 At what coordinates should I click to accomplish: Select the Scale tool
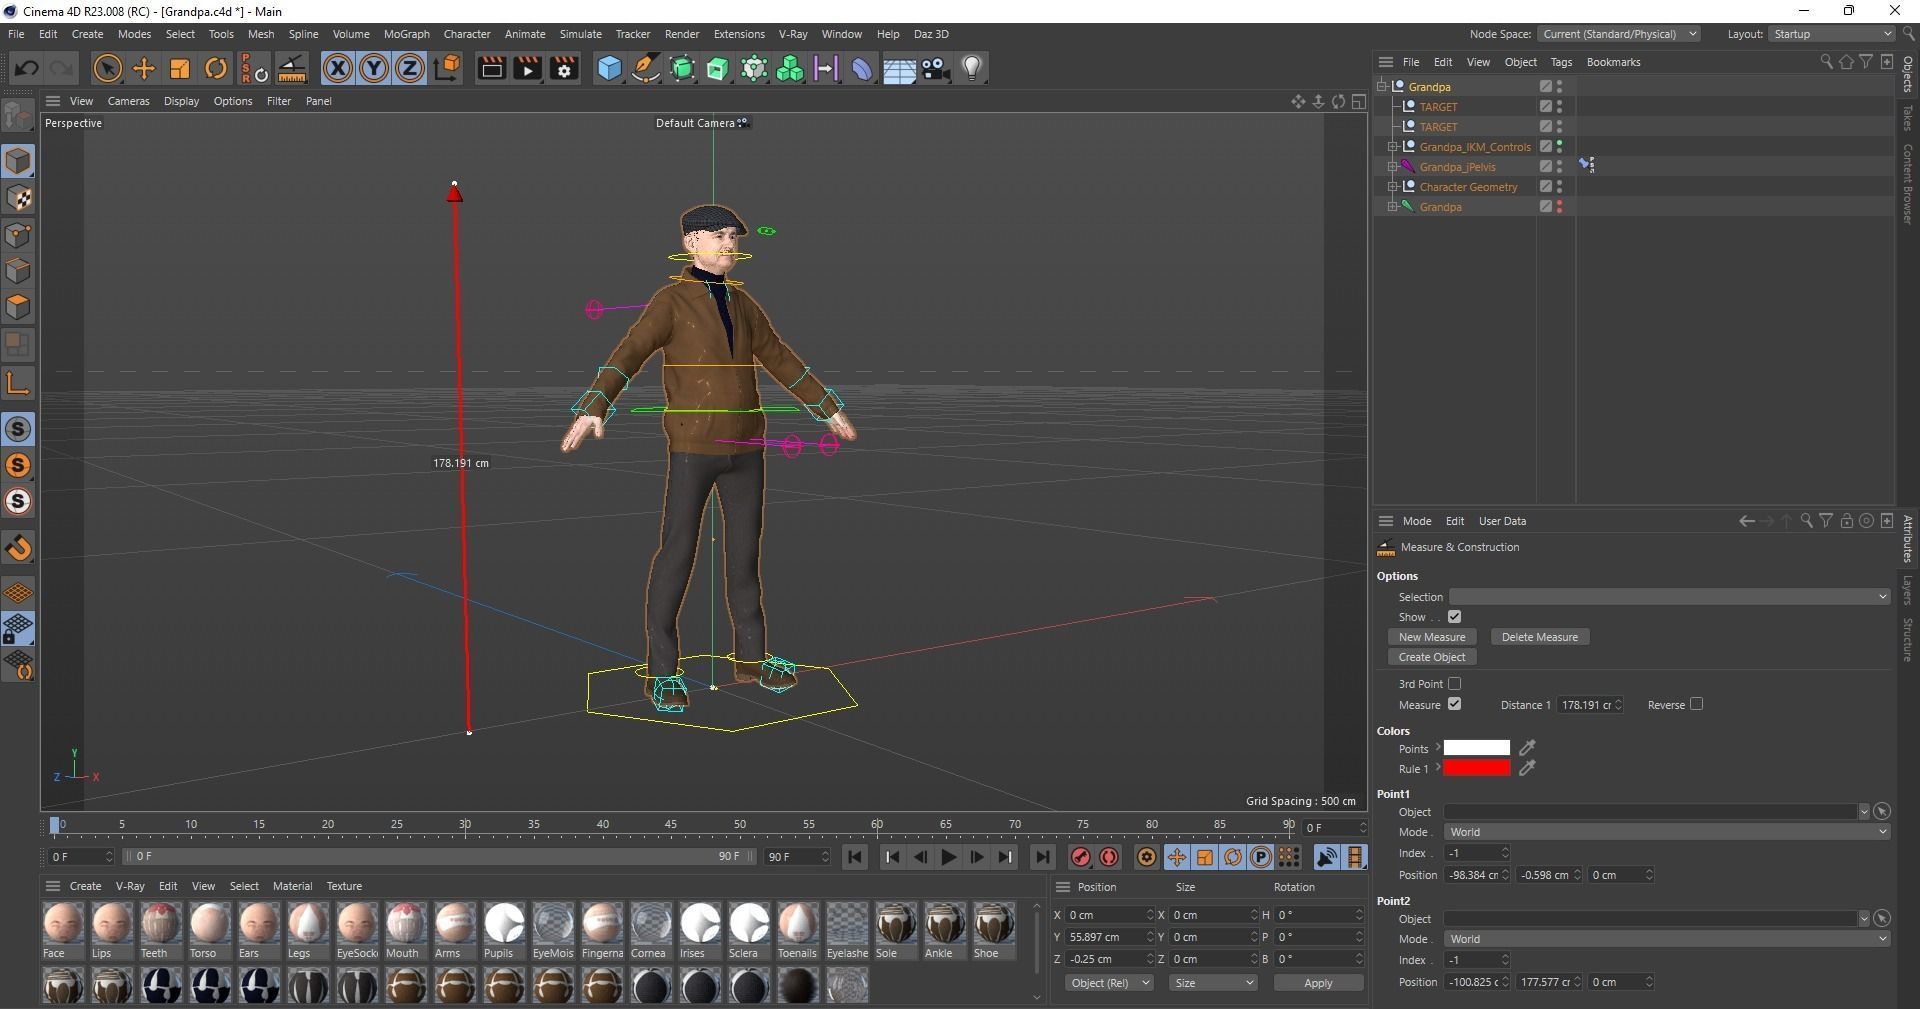[180, 68]
